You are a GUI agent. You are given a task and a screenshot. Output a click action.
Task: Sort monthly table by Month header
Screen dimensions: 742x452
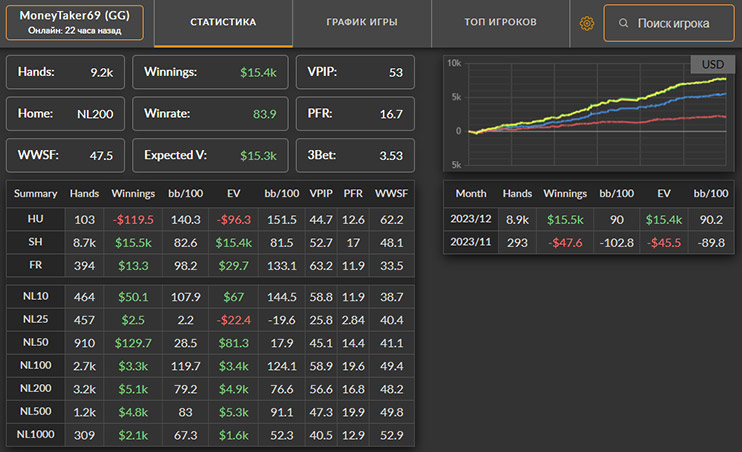[x=469, y=193]
